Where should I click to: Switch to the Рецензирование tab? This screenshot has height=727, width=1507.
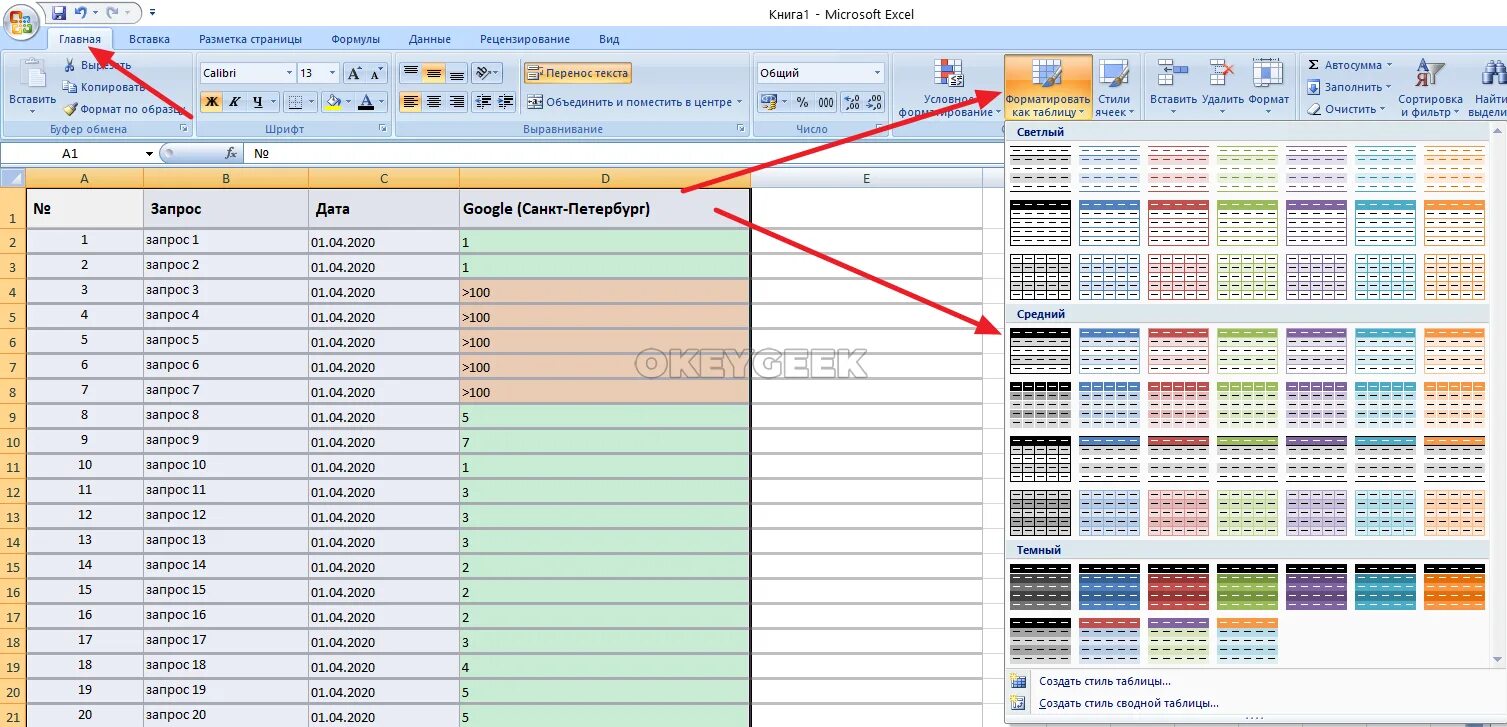(525, 39)
